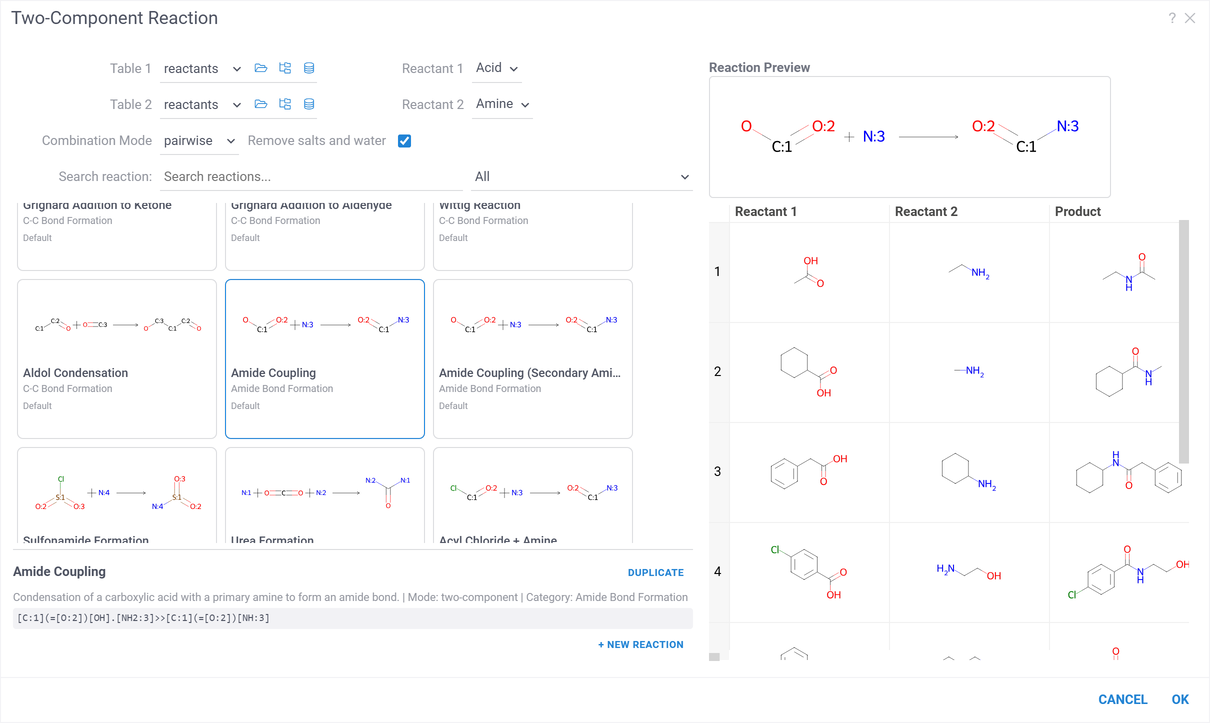The width and height of the screenshot is (1210, 723).
Task: Open file for Table 1 via folder icon
Action: point(261,68)
